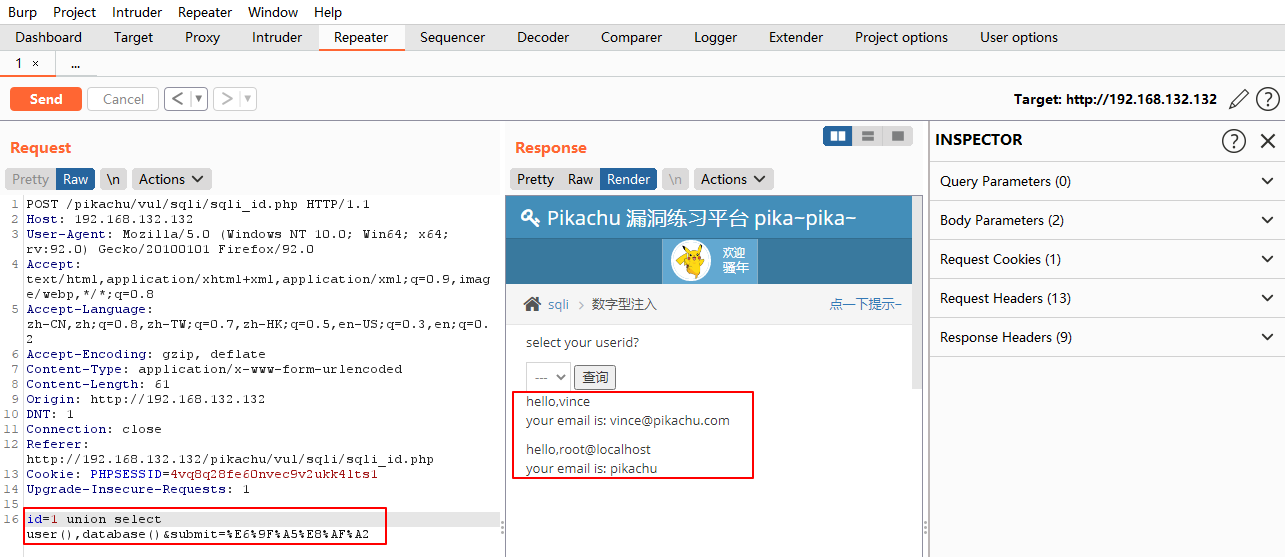Switch to the Comparer tab
The width and height of the screenshot is (1285, 557).
click(631, 37)
